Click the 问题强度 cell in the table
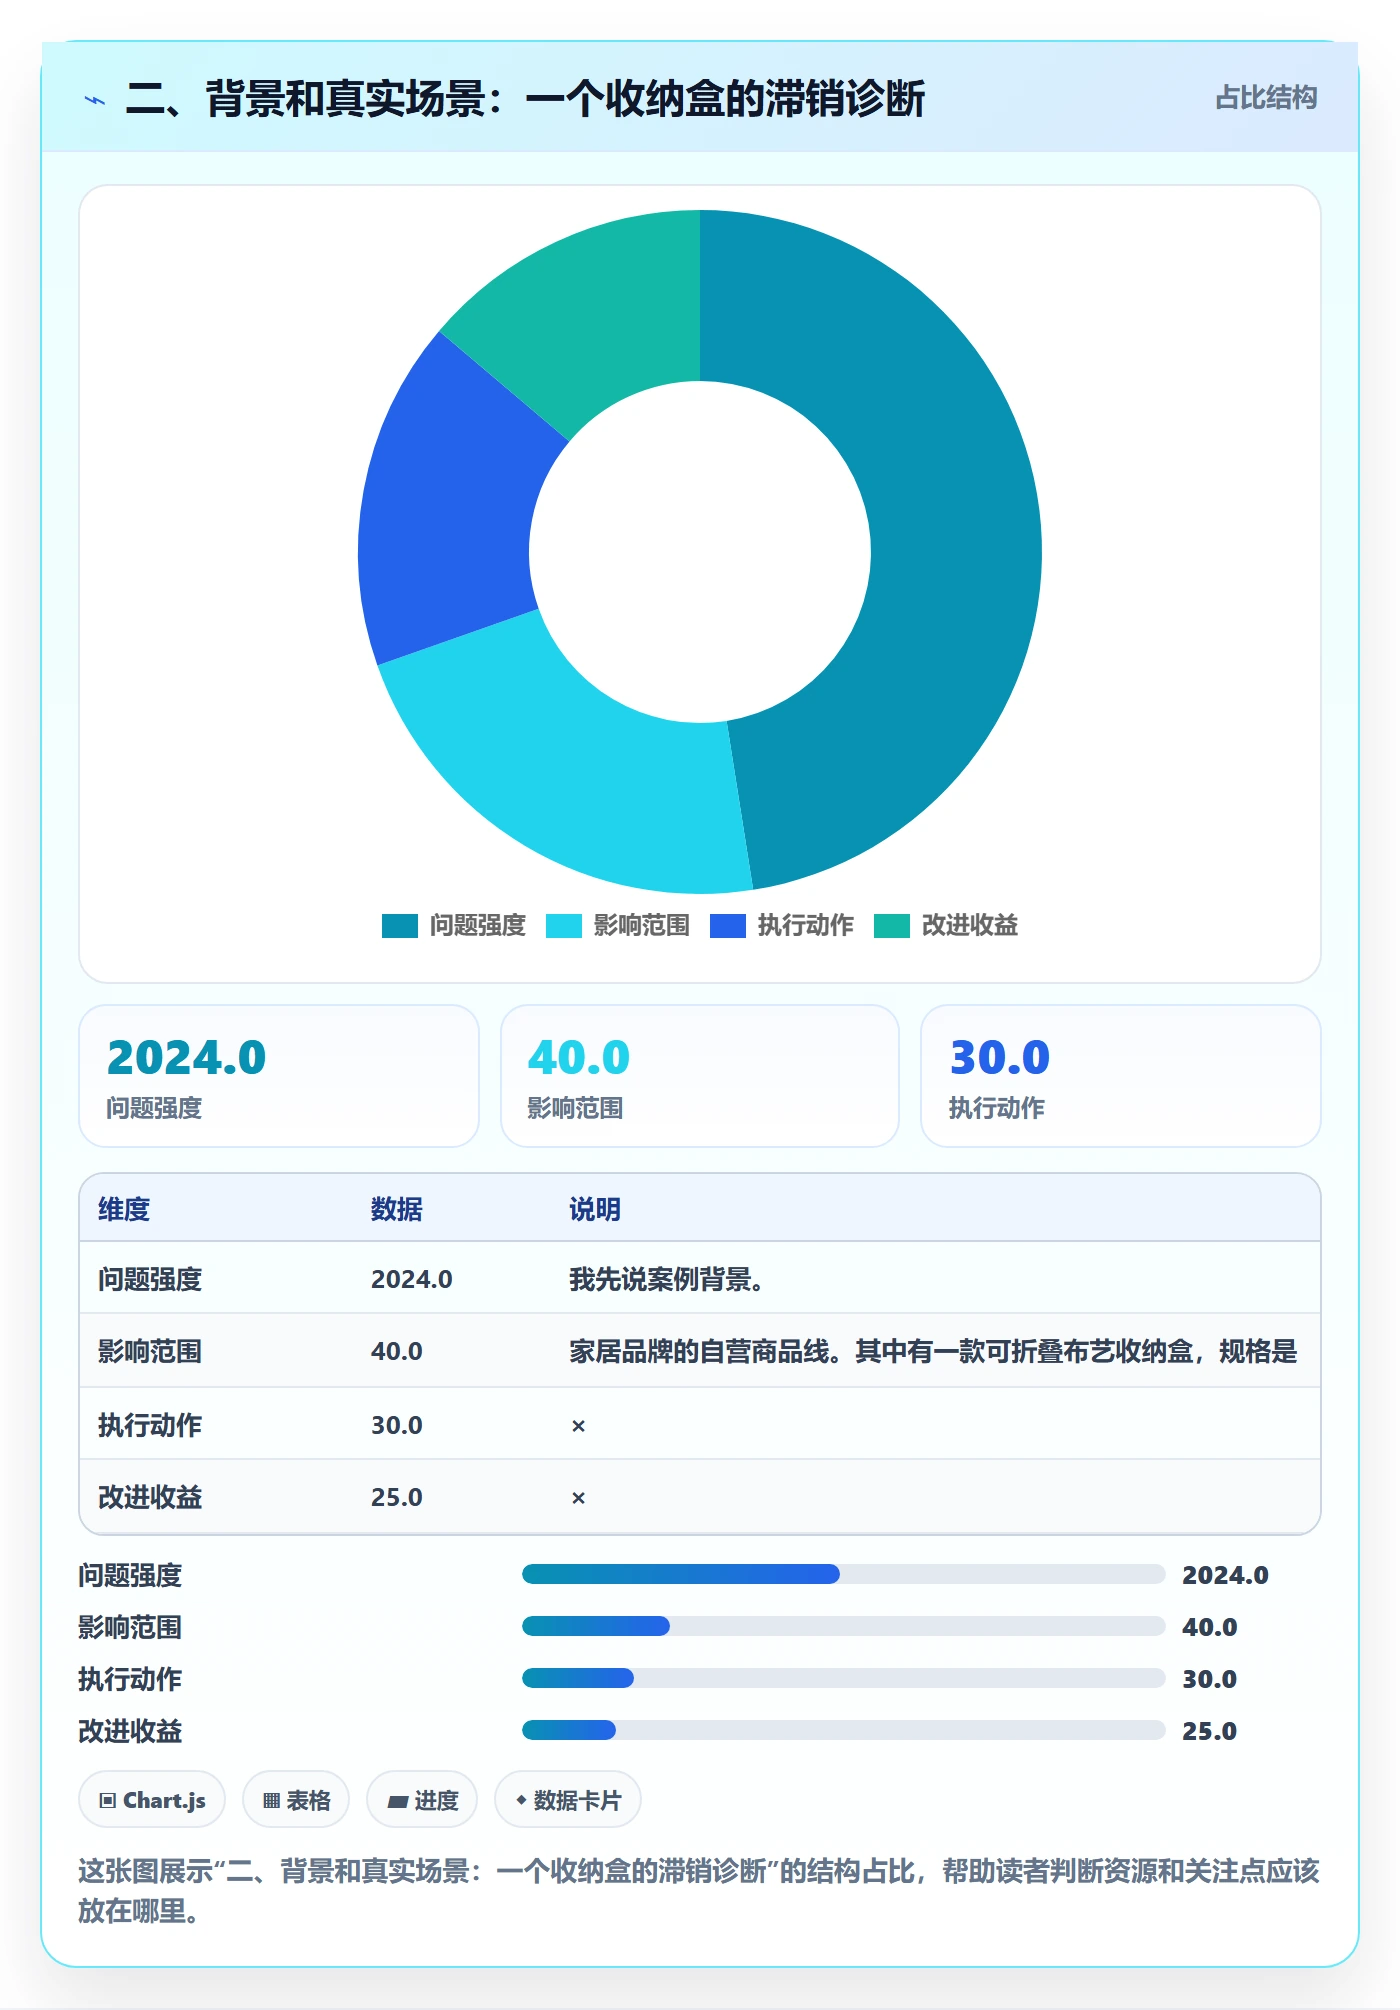The height and width of the screenshot is (2010, 1400). click(x=150, y=1279)
